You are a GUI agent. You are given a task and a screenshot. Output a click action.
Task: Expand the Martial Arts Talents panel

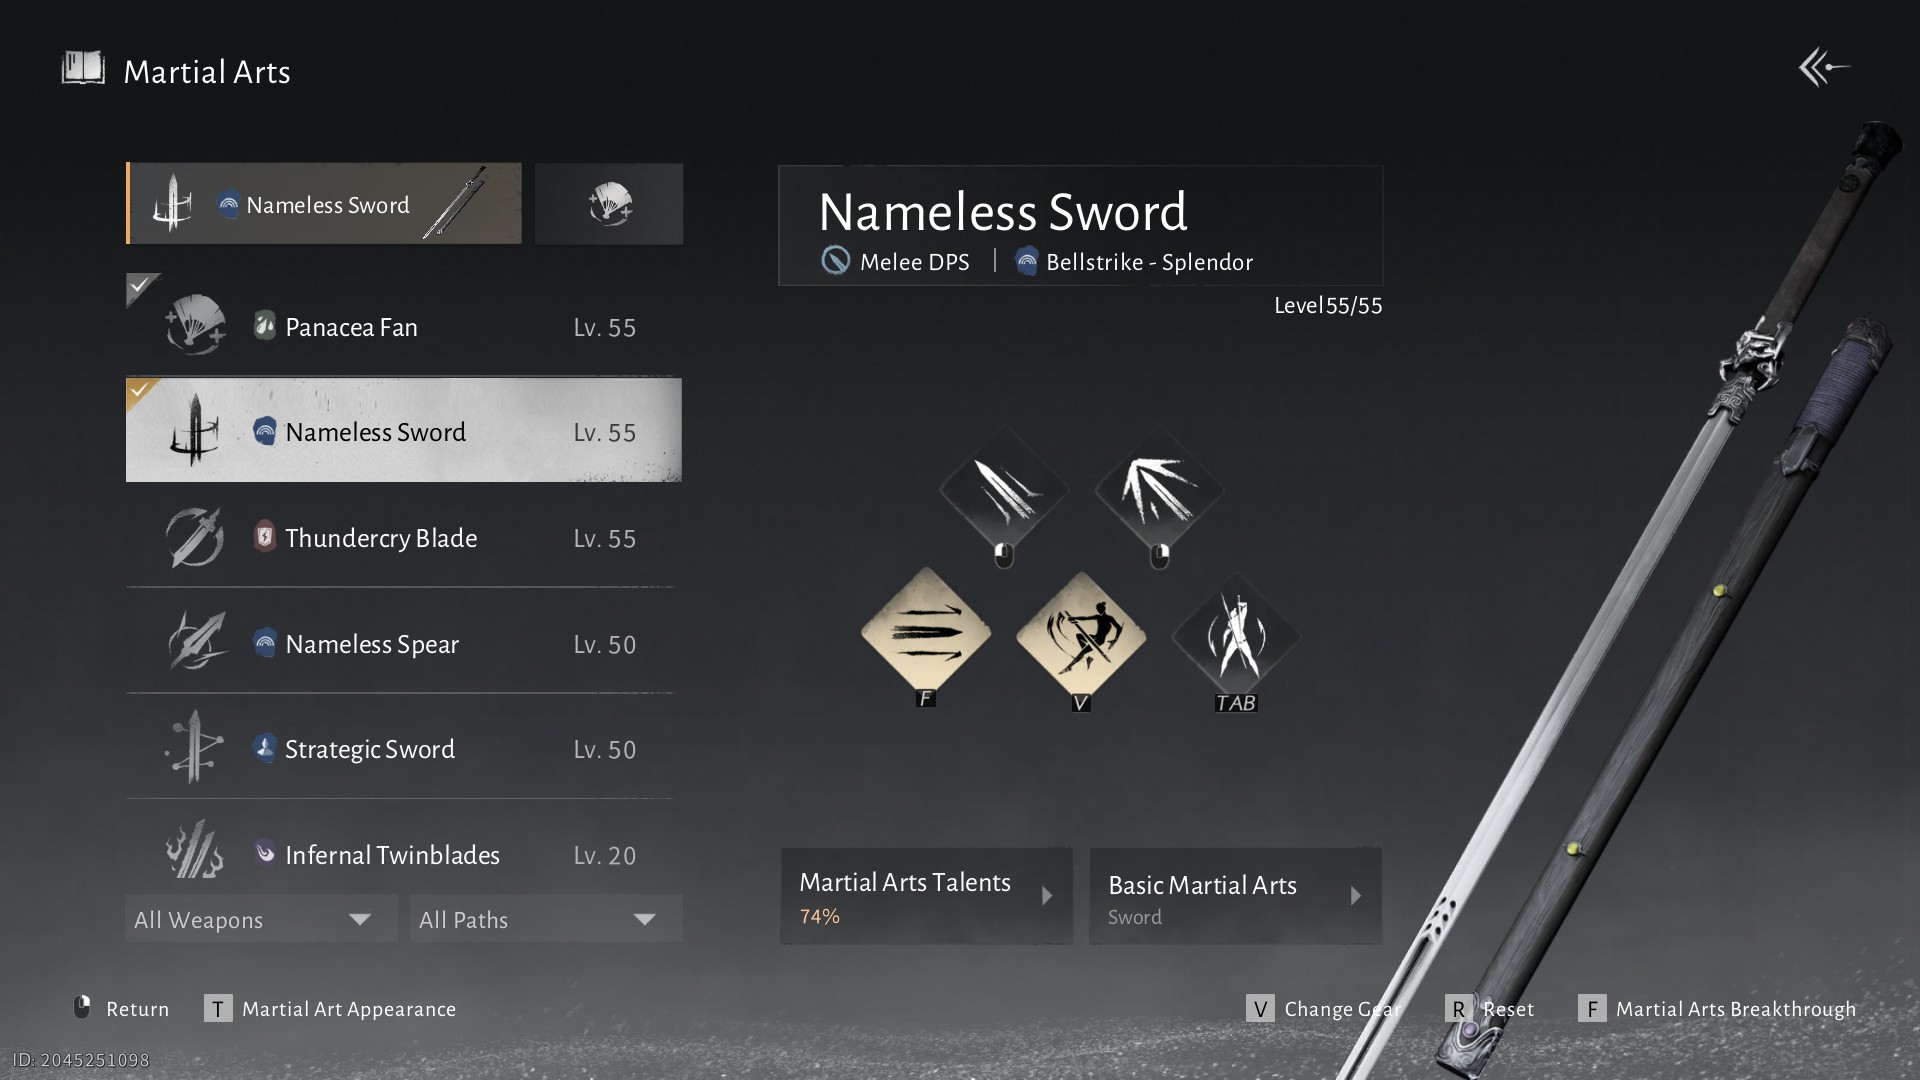pos(926,896)
